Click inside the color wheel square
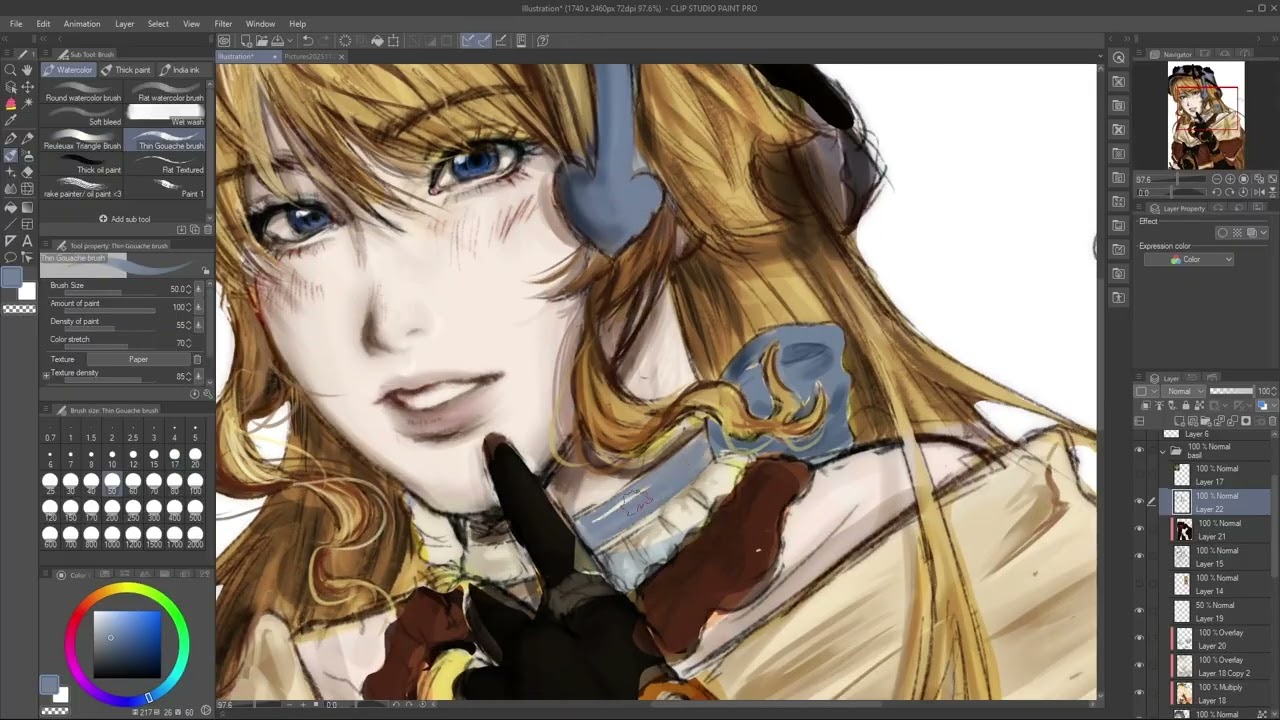This screenshot has width=1280, height=720. click(127, 645)
